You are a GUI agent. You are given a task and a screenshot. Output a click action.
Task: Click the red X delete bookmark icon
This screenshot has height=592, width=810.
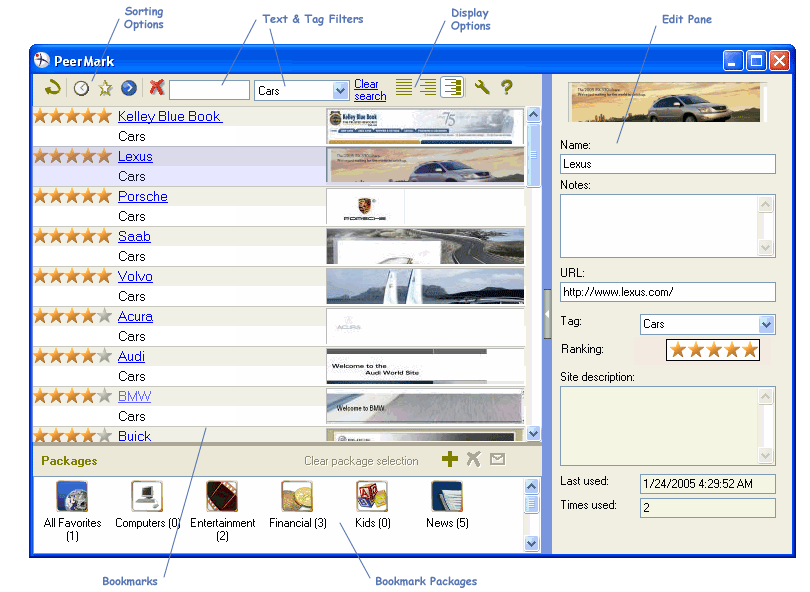(x=157, y=87)
